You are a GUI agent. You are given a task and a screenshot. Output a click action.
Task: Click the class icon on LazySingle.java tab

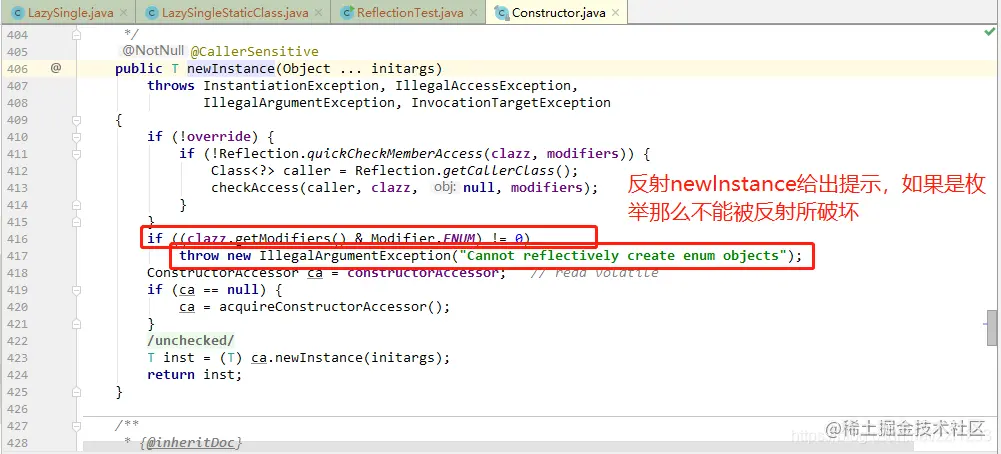17,13
